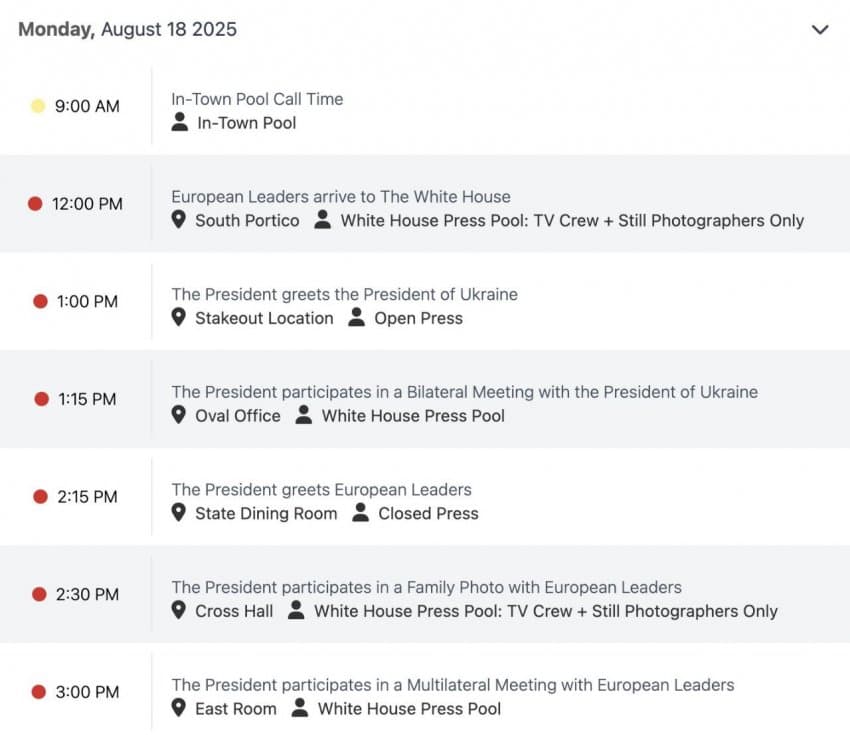Select the In-Town Pool Call Time title
The image size is (850, 735).
click(257, 99)
